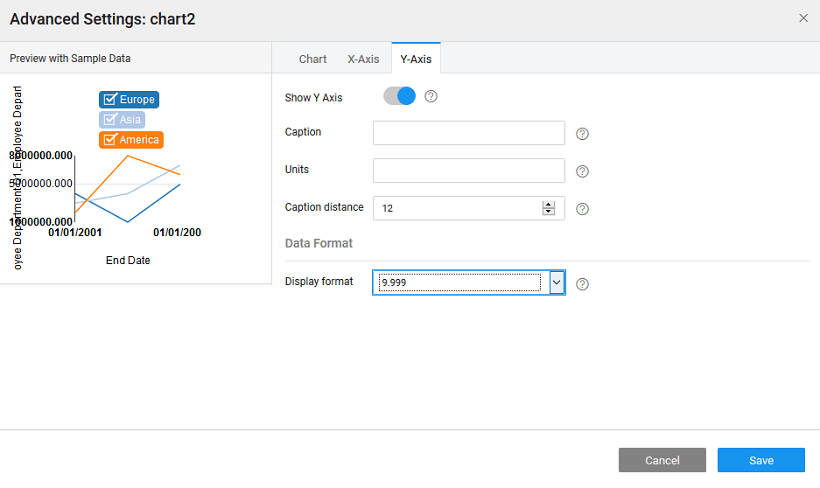Switch to the Chart tab
The width and height of the screenshot is (820, 488).
coord(312,59)
